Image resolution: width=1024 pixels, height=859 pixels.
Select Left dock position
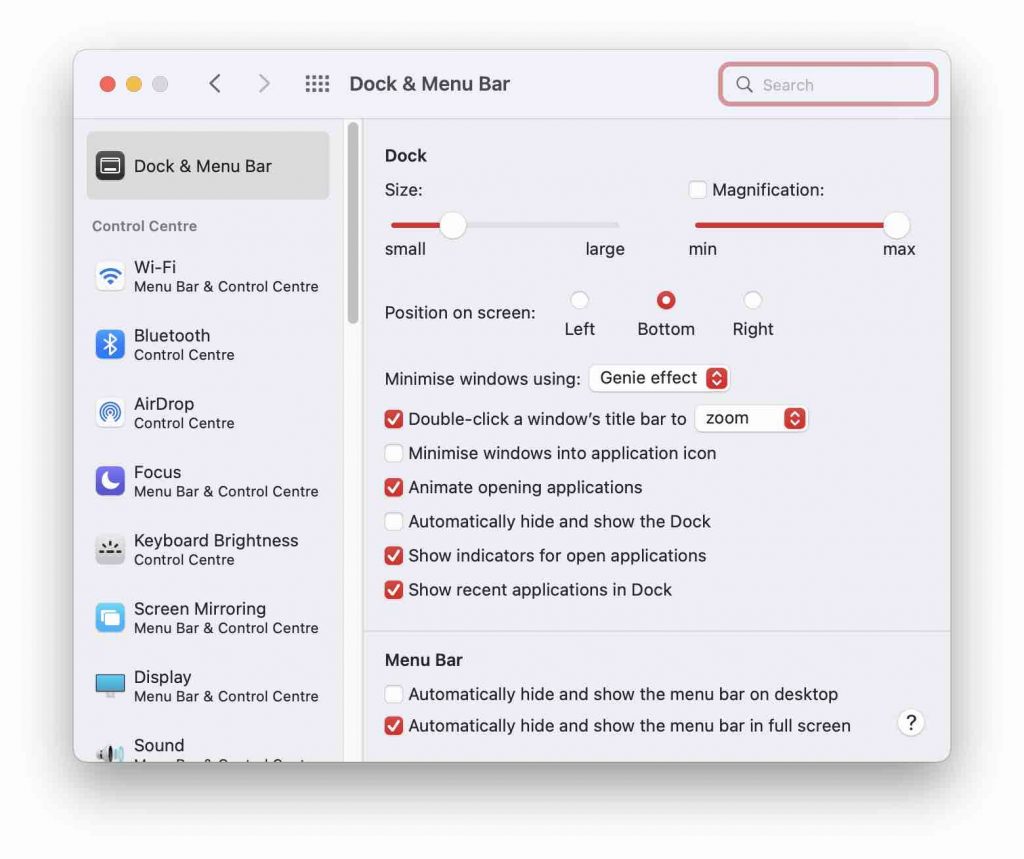pos(579,300)
